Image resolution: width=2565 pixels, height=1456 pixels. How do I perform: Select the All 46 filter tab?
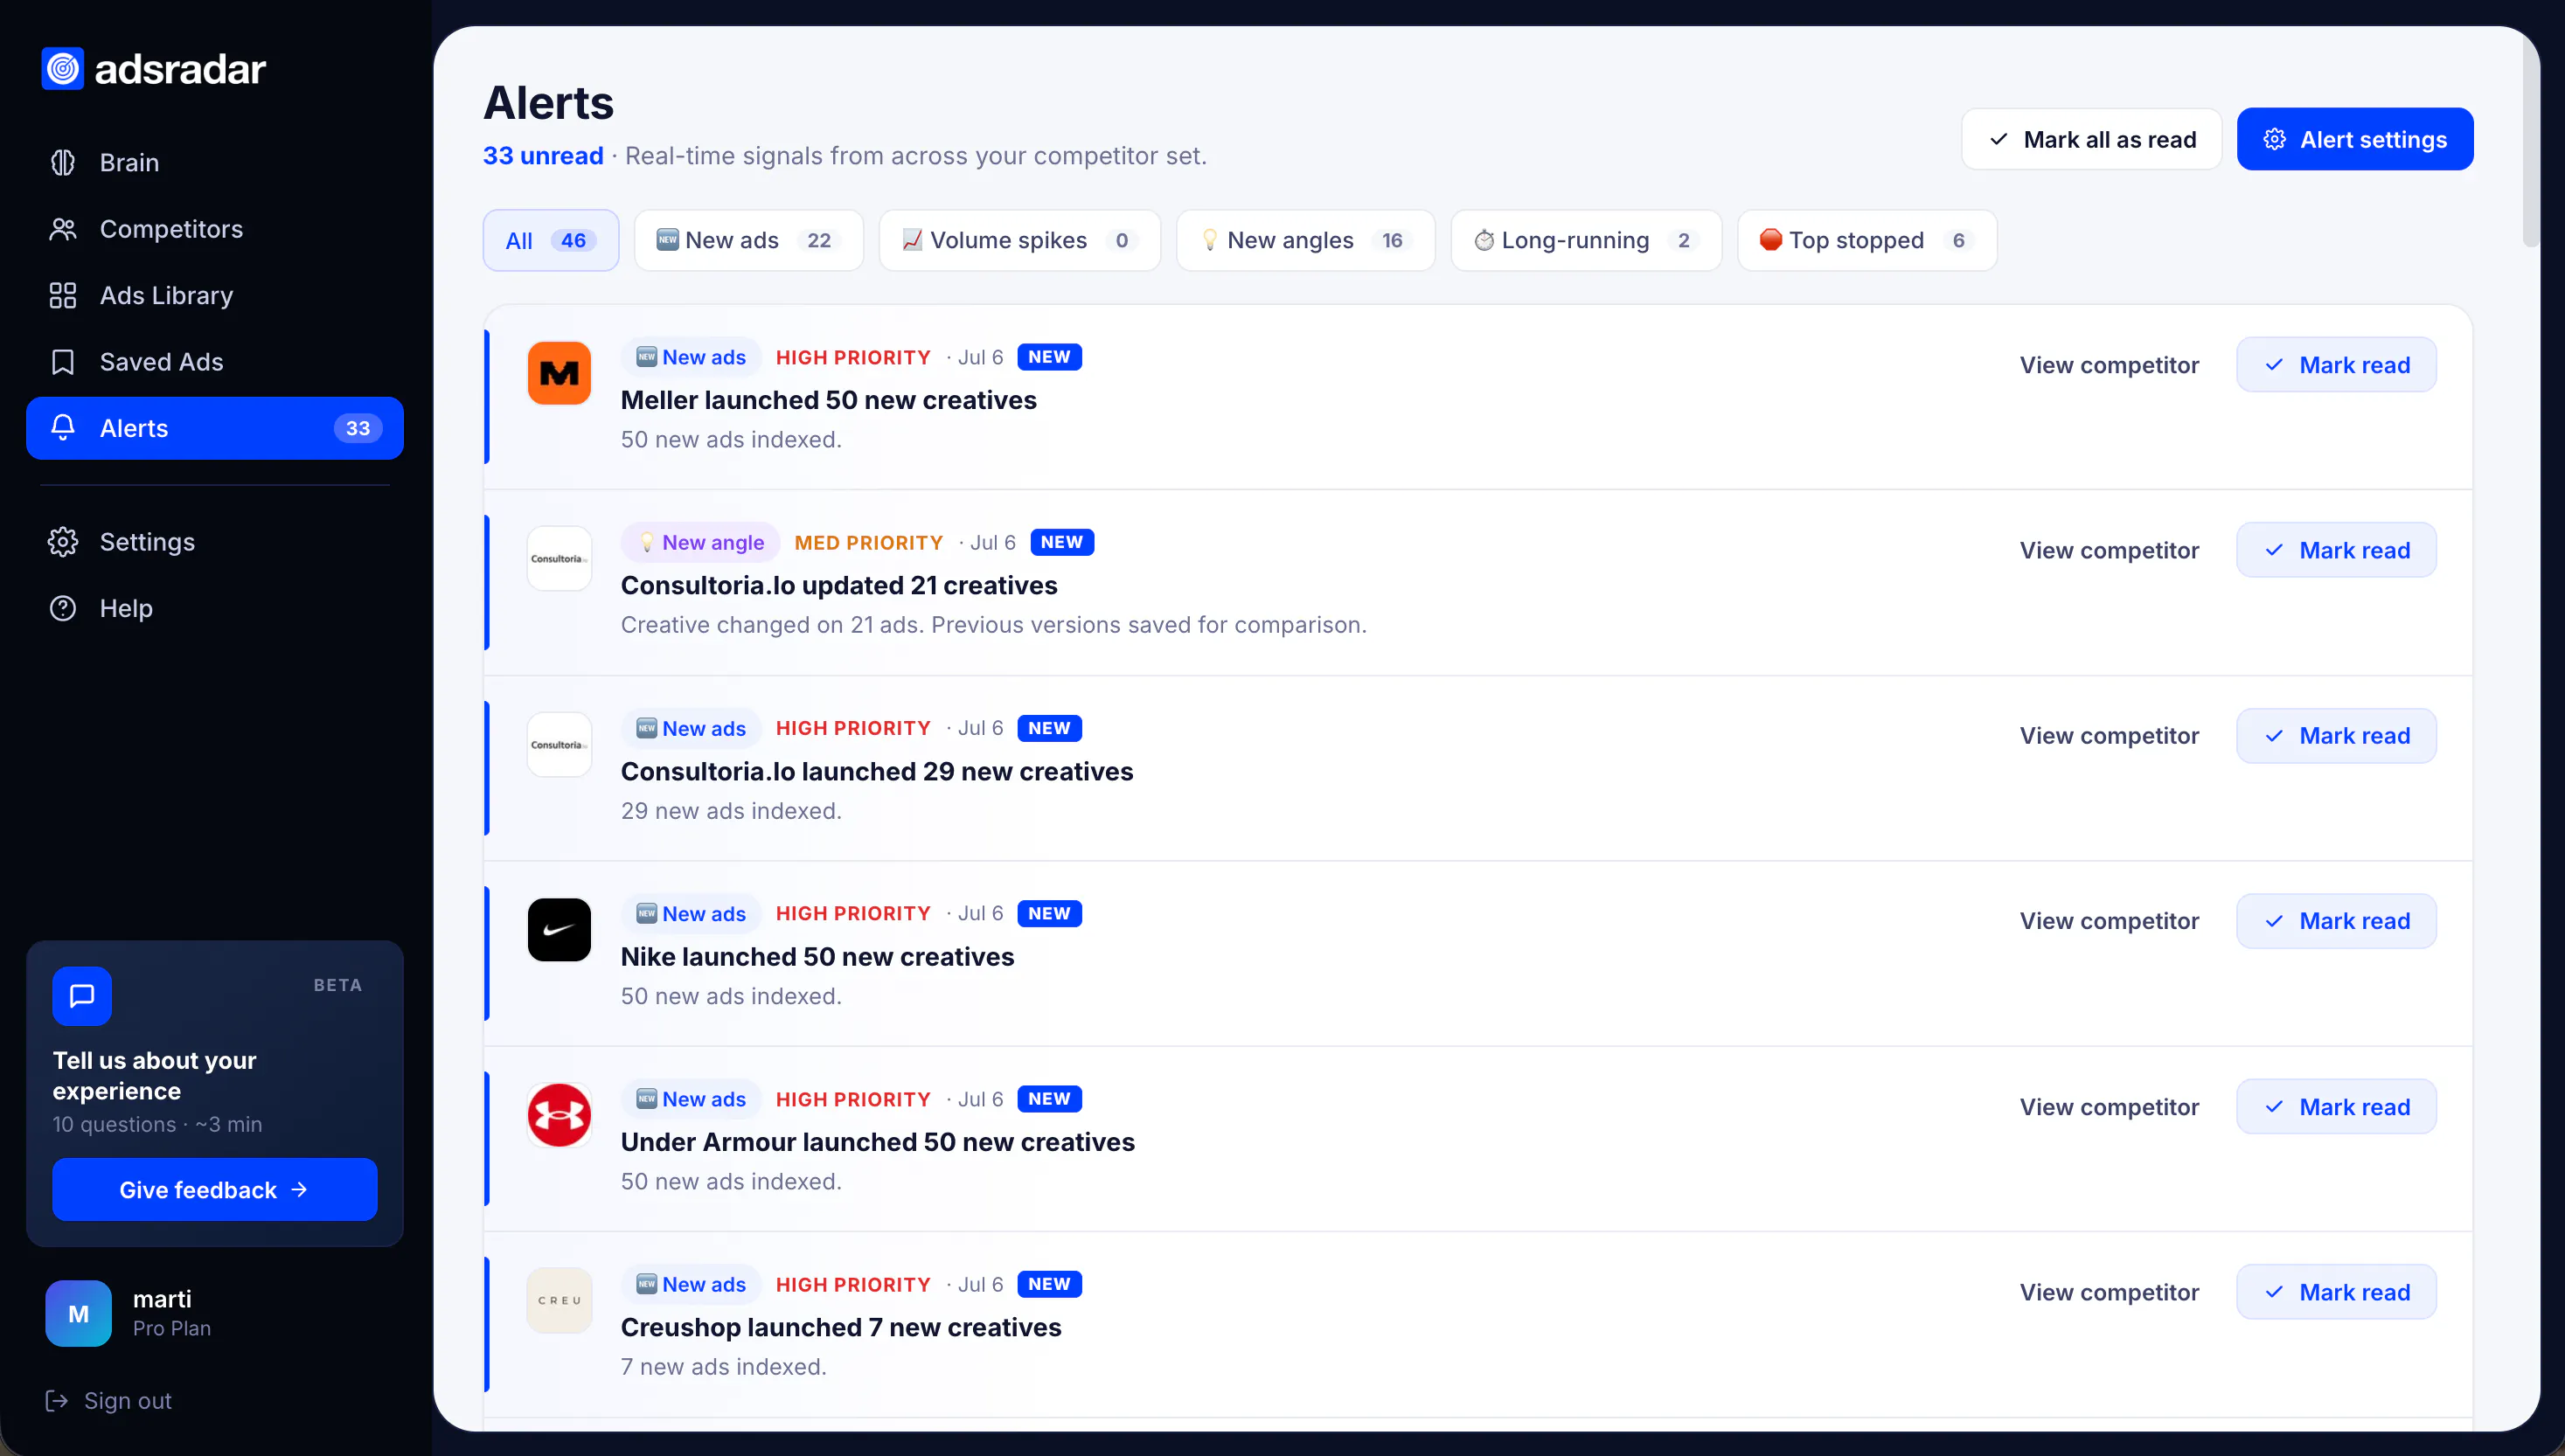pyautogui.click(x=551, y=240)
